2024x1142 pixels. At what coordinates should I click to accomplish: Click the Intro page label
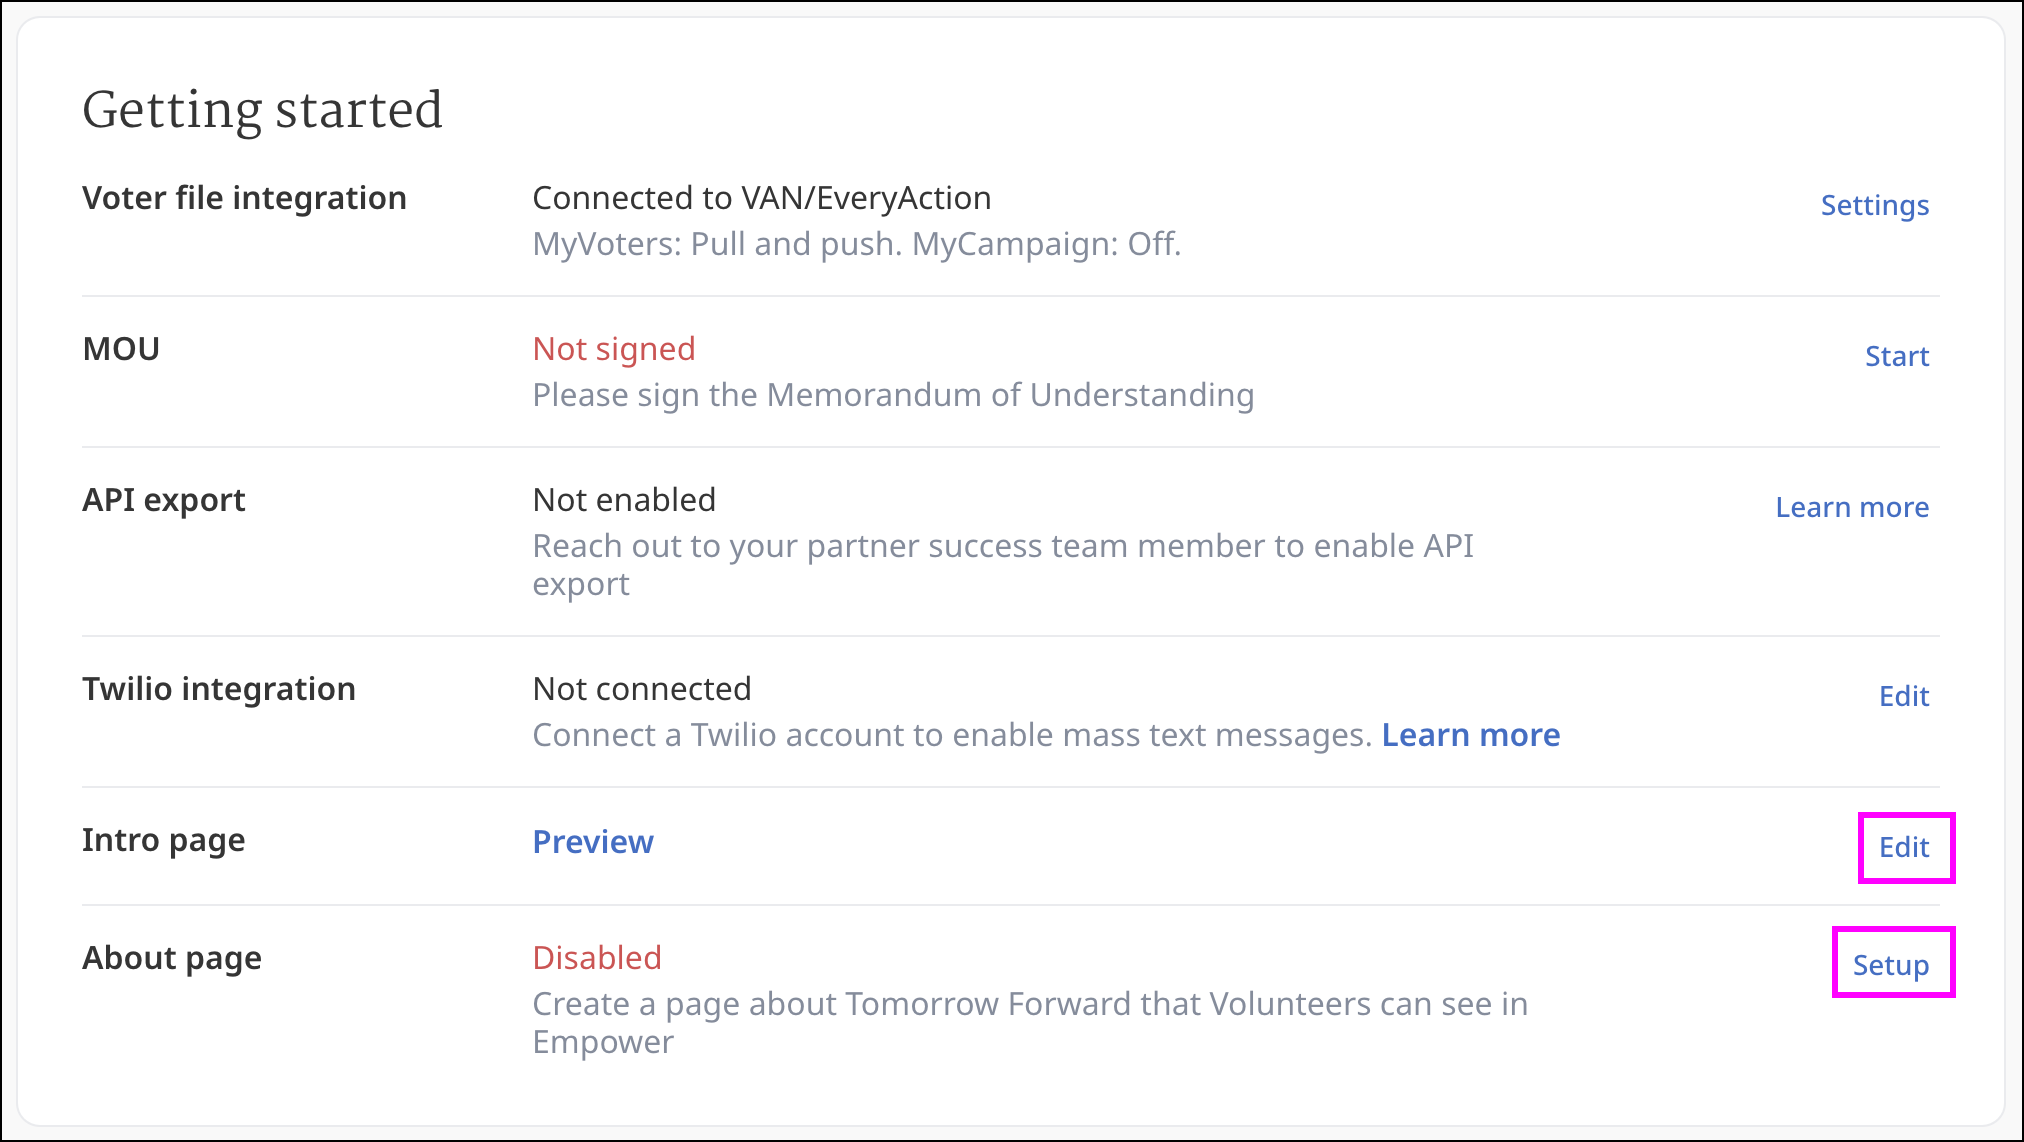tap(163, 840)
